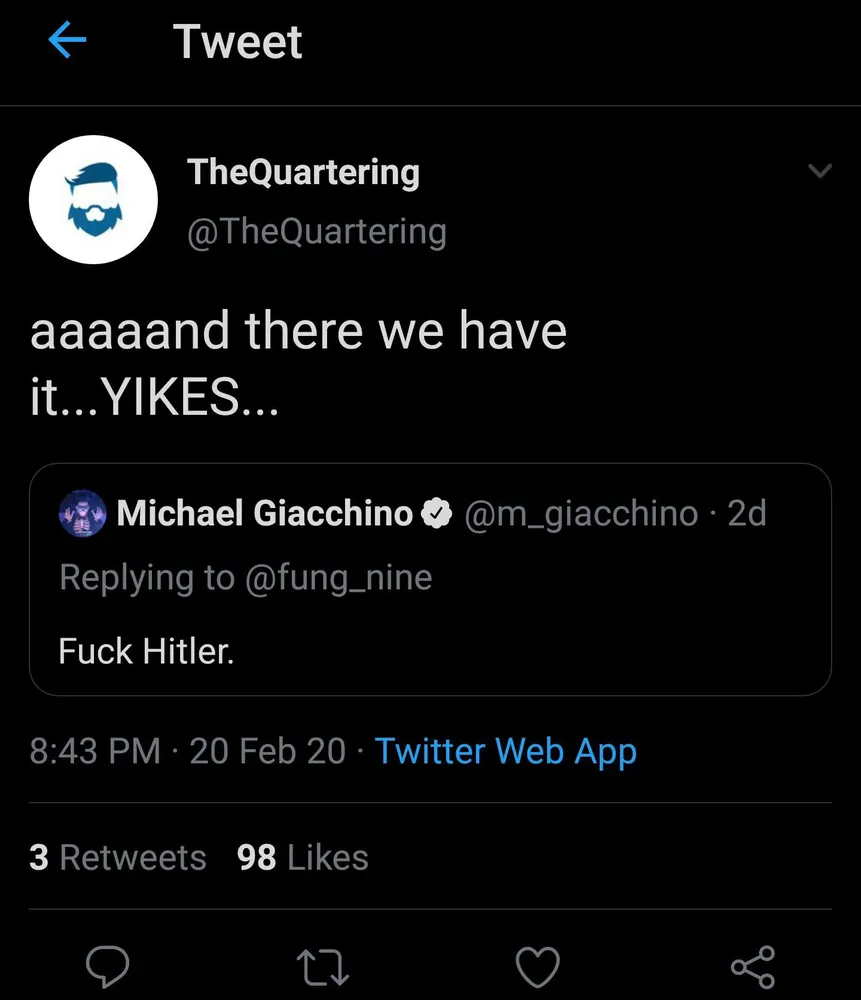This screenshot has height=1000, width=861.
Task: Share the tweet via share icon
Action: (x=752, y=965)
